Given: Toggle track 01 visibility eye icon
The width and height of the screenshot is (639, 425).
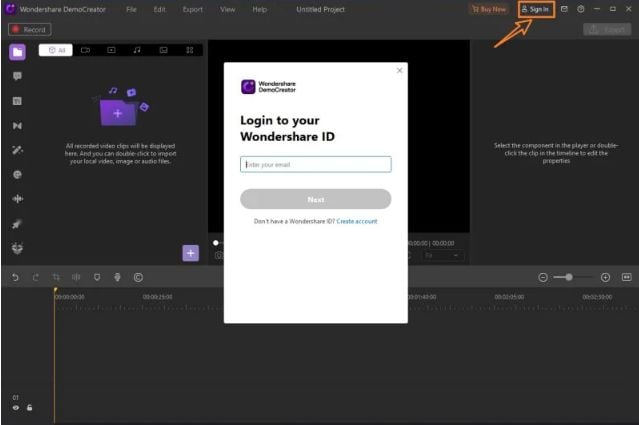Looking at the screenshot, I should point(15,408).
